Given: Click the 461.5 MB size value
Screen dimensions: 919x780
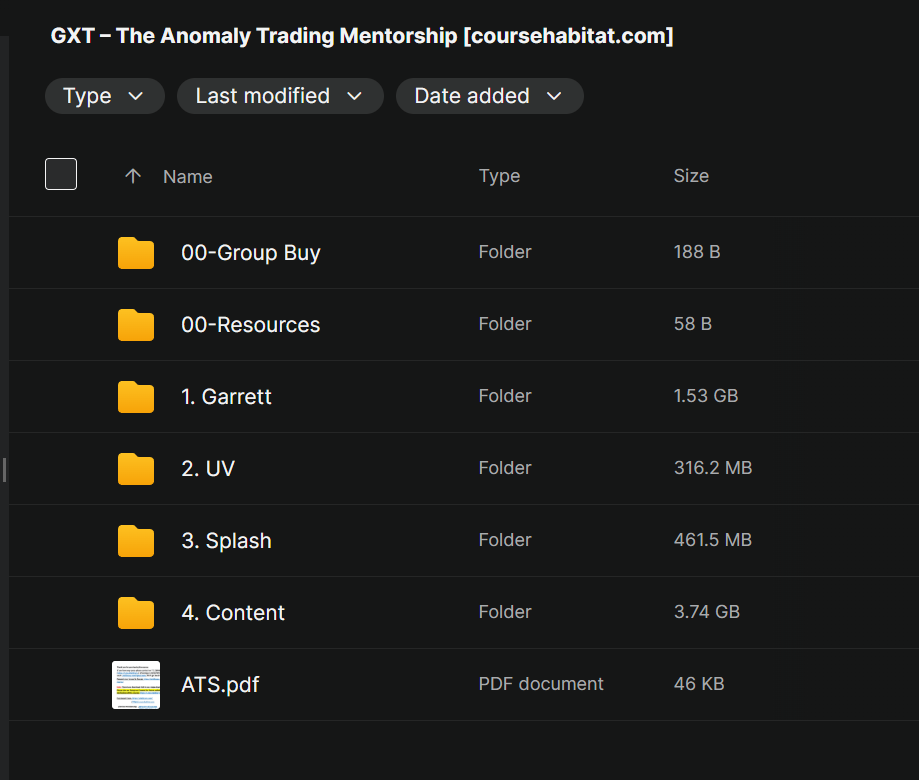Looking at the screenshot, I should tap(713, 540).
